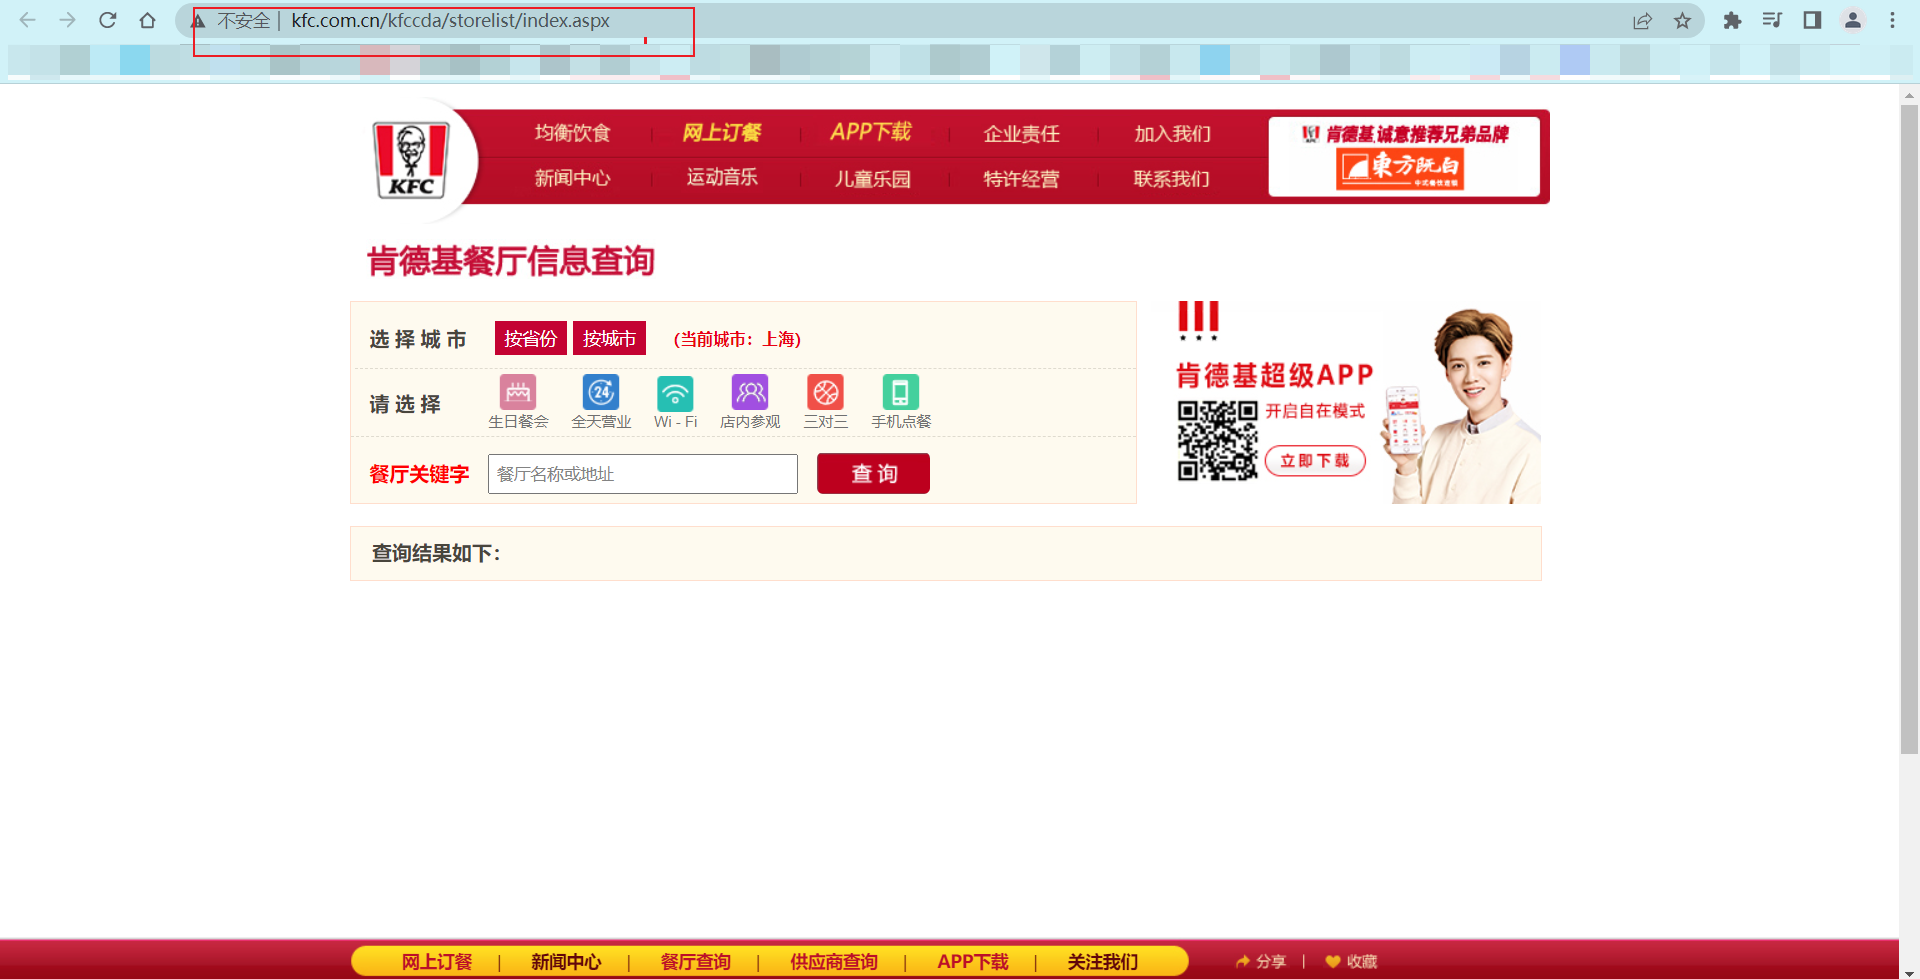Select 按省份 to choose by province
The height and width of the screenshot is (979, 1920).
click(x=531, y=338)
